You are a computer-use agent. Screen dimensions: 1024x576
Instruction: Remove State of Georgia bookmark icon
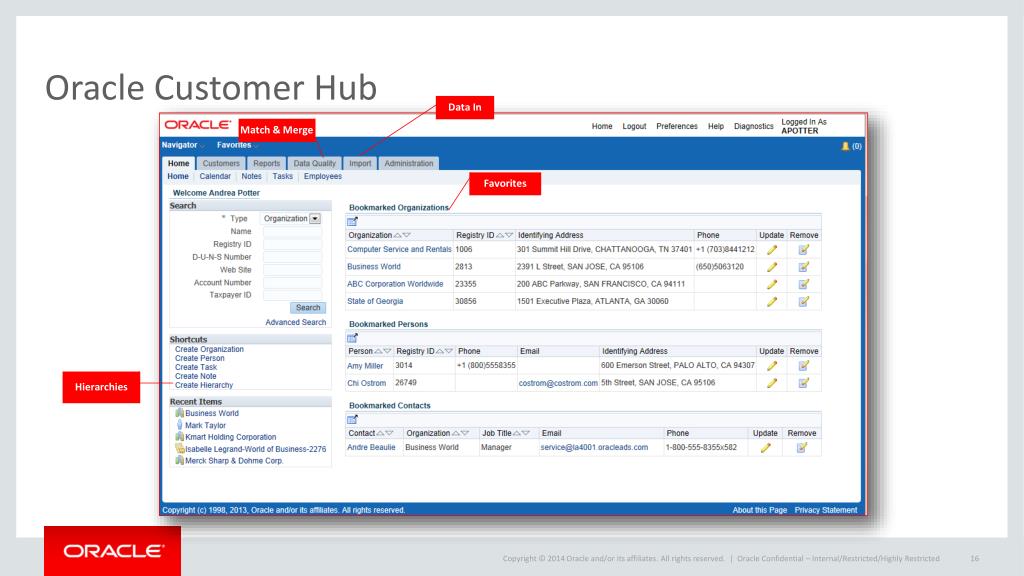(804, 302)
